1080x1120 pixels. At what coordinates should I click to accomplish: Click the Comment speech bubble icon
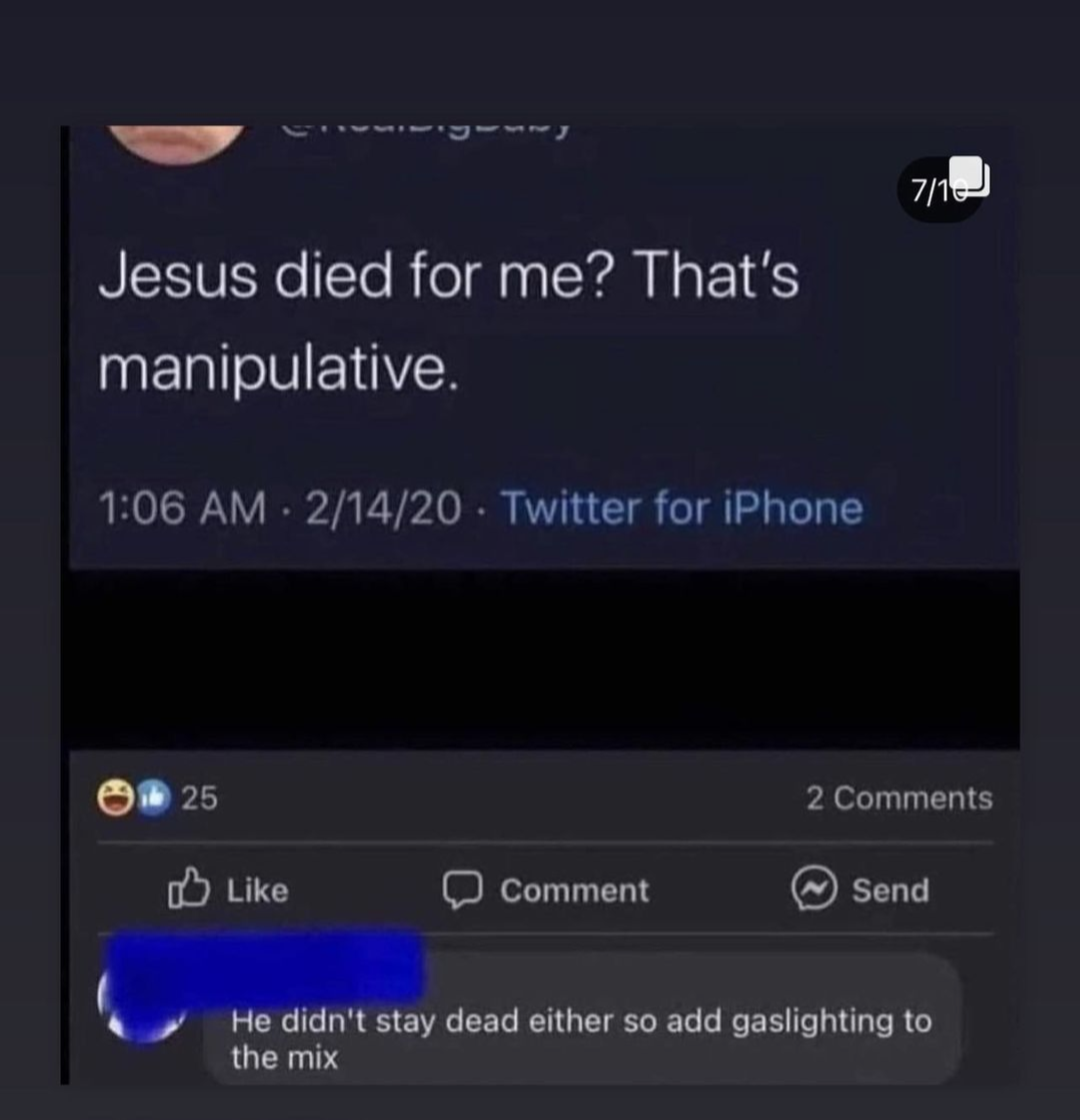coord(462,890)
